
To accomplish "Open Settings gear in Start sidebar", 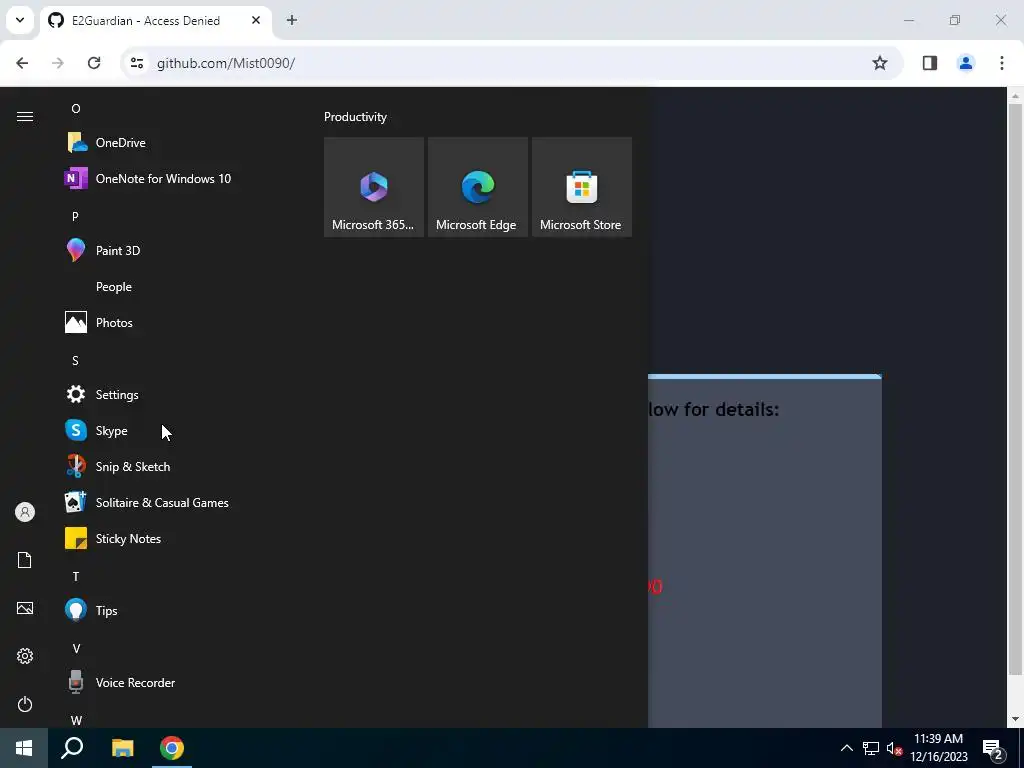I will point(25,656).
